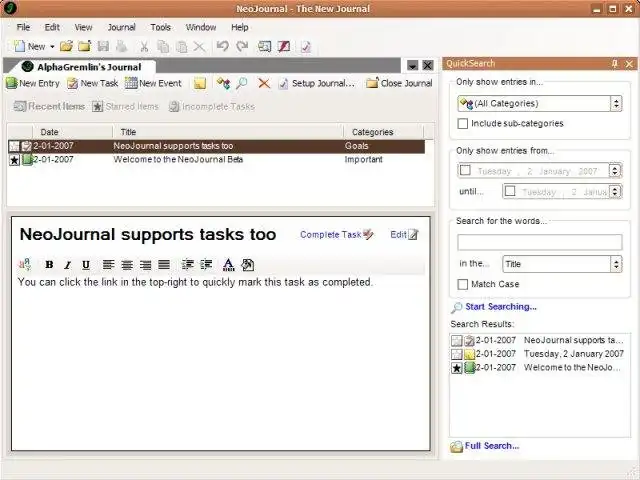This screenshot has width=640, height=480.
Task: Click the Save floppy disk icon
Action: (103, 47)
